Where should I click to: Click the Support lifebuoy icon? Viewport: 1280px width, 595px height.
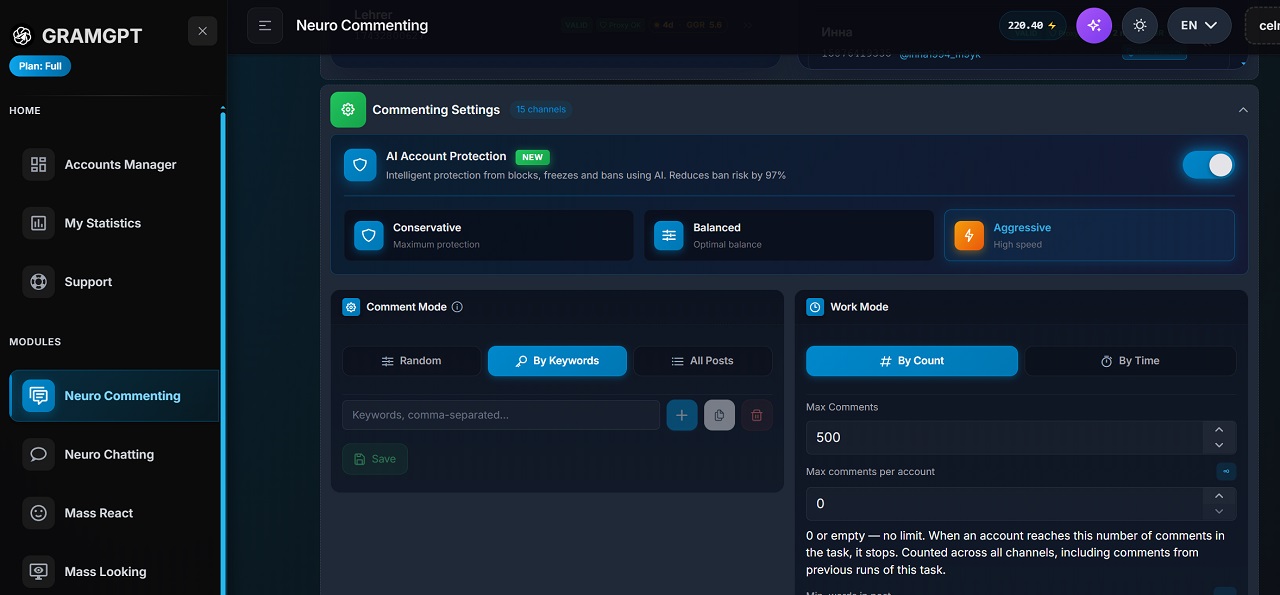39,282
